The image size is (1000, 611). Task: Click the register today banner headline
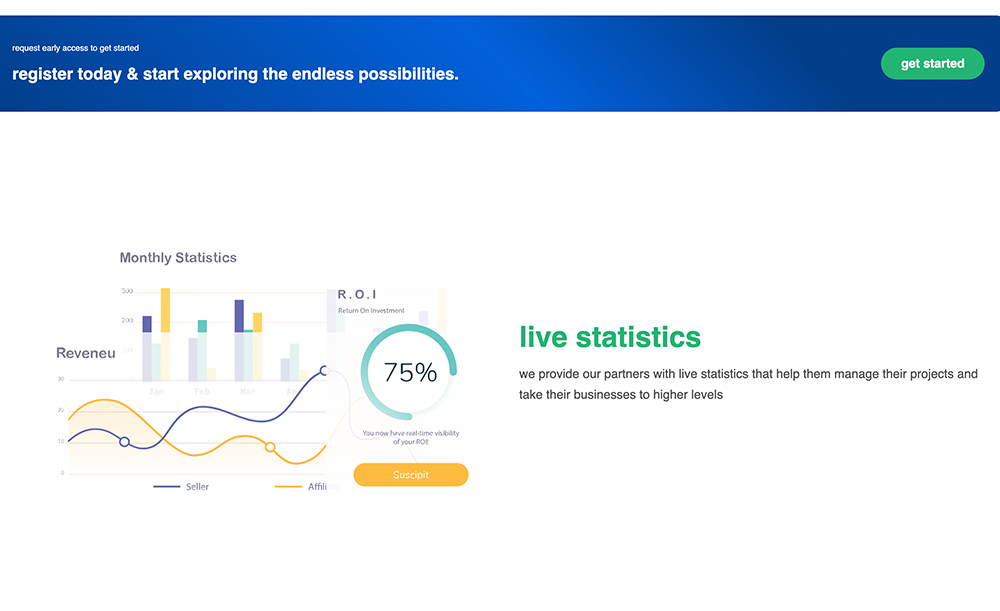click(x=235, y=74)
